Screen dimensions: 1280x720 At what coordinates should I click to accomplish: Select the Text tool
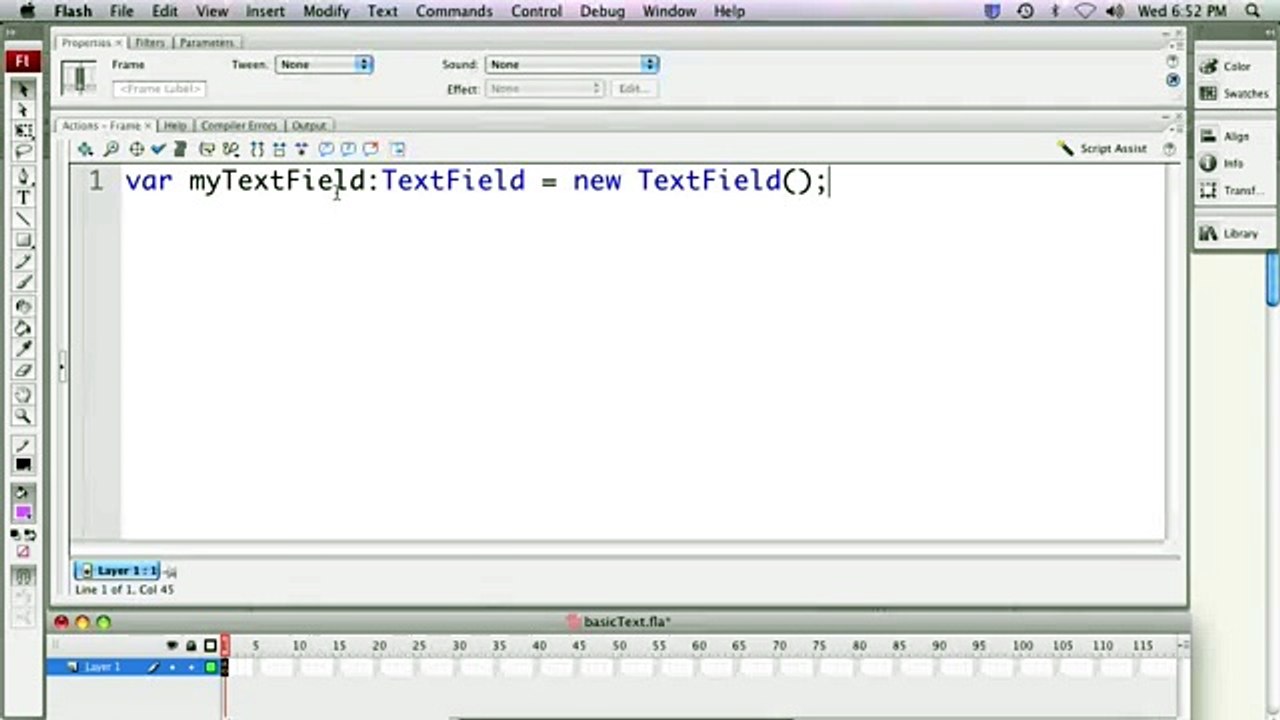[23, 198]
